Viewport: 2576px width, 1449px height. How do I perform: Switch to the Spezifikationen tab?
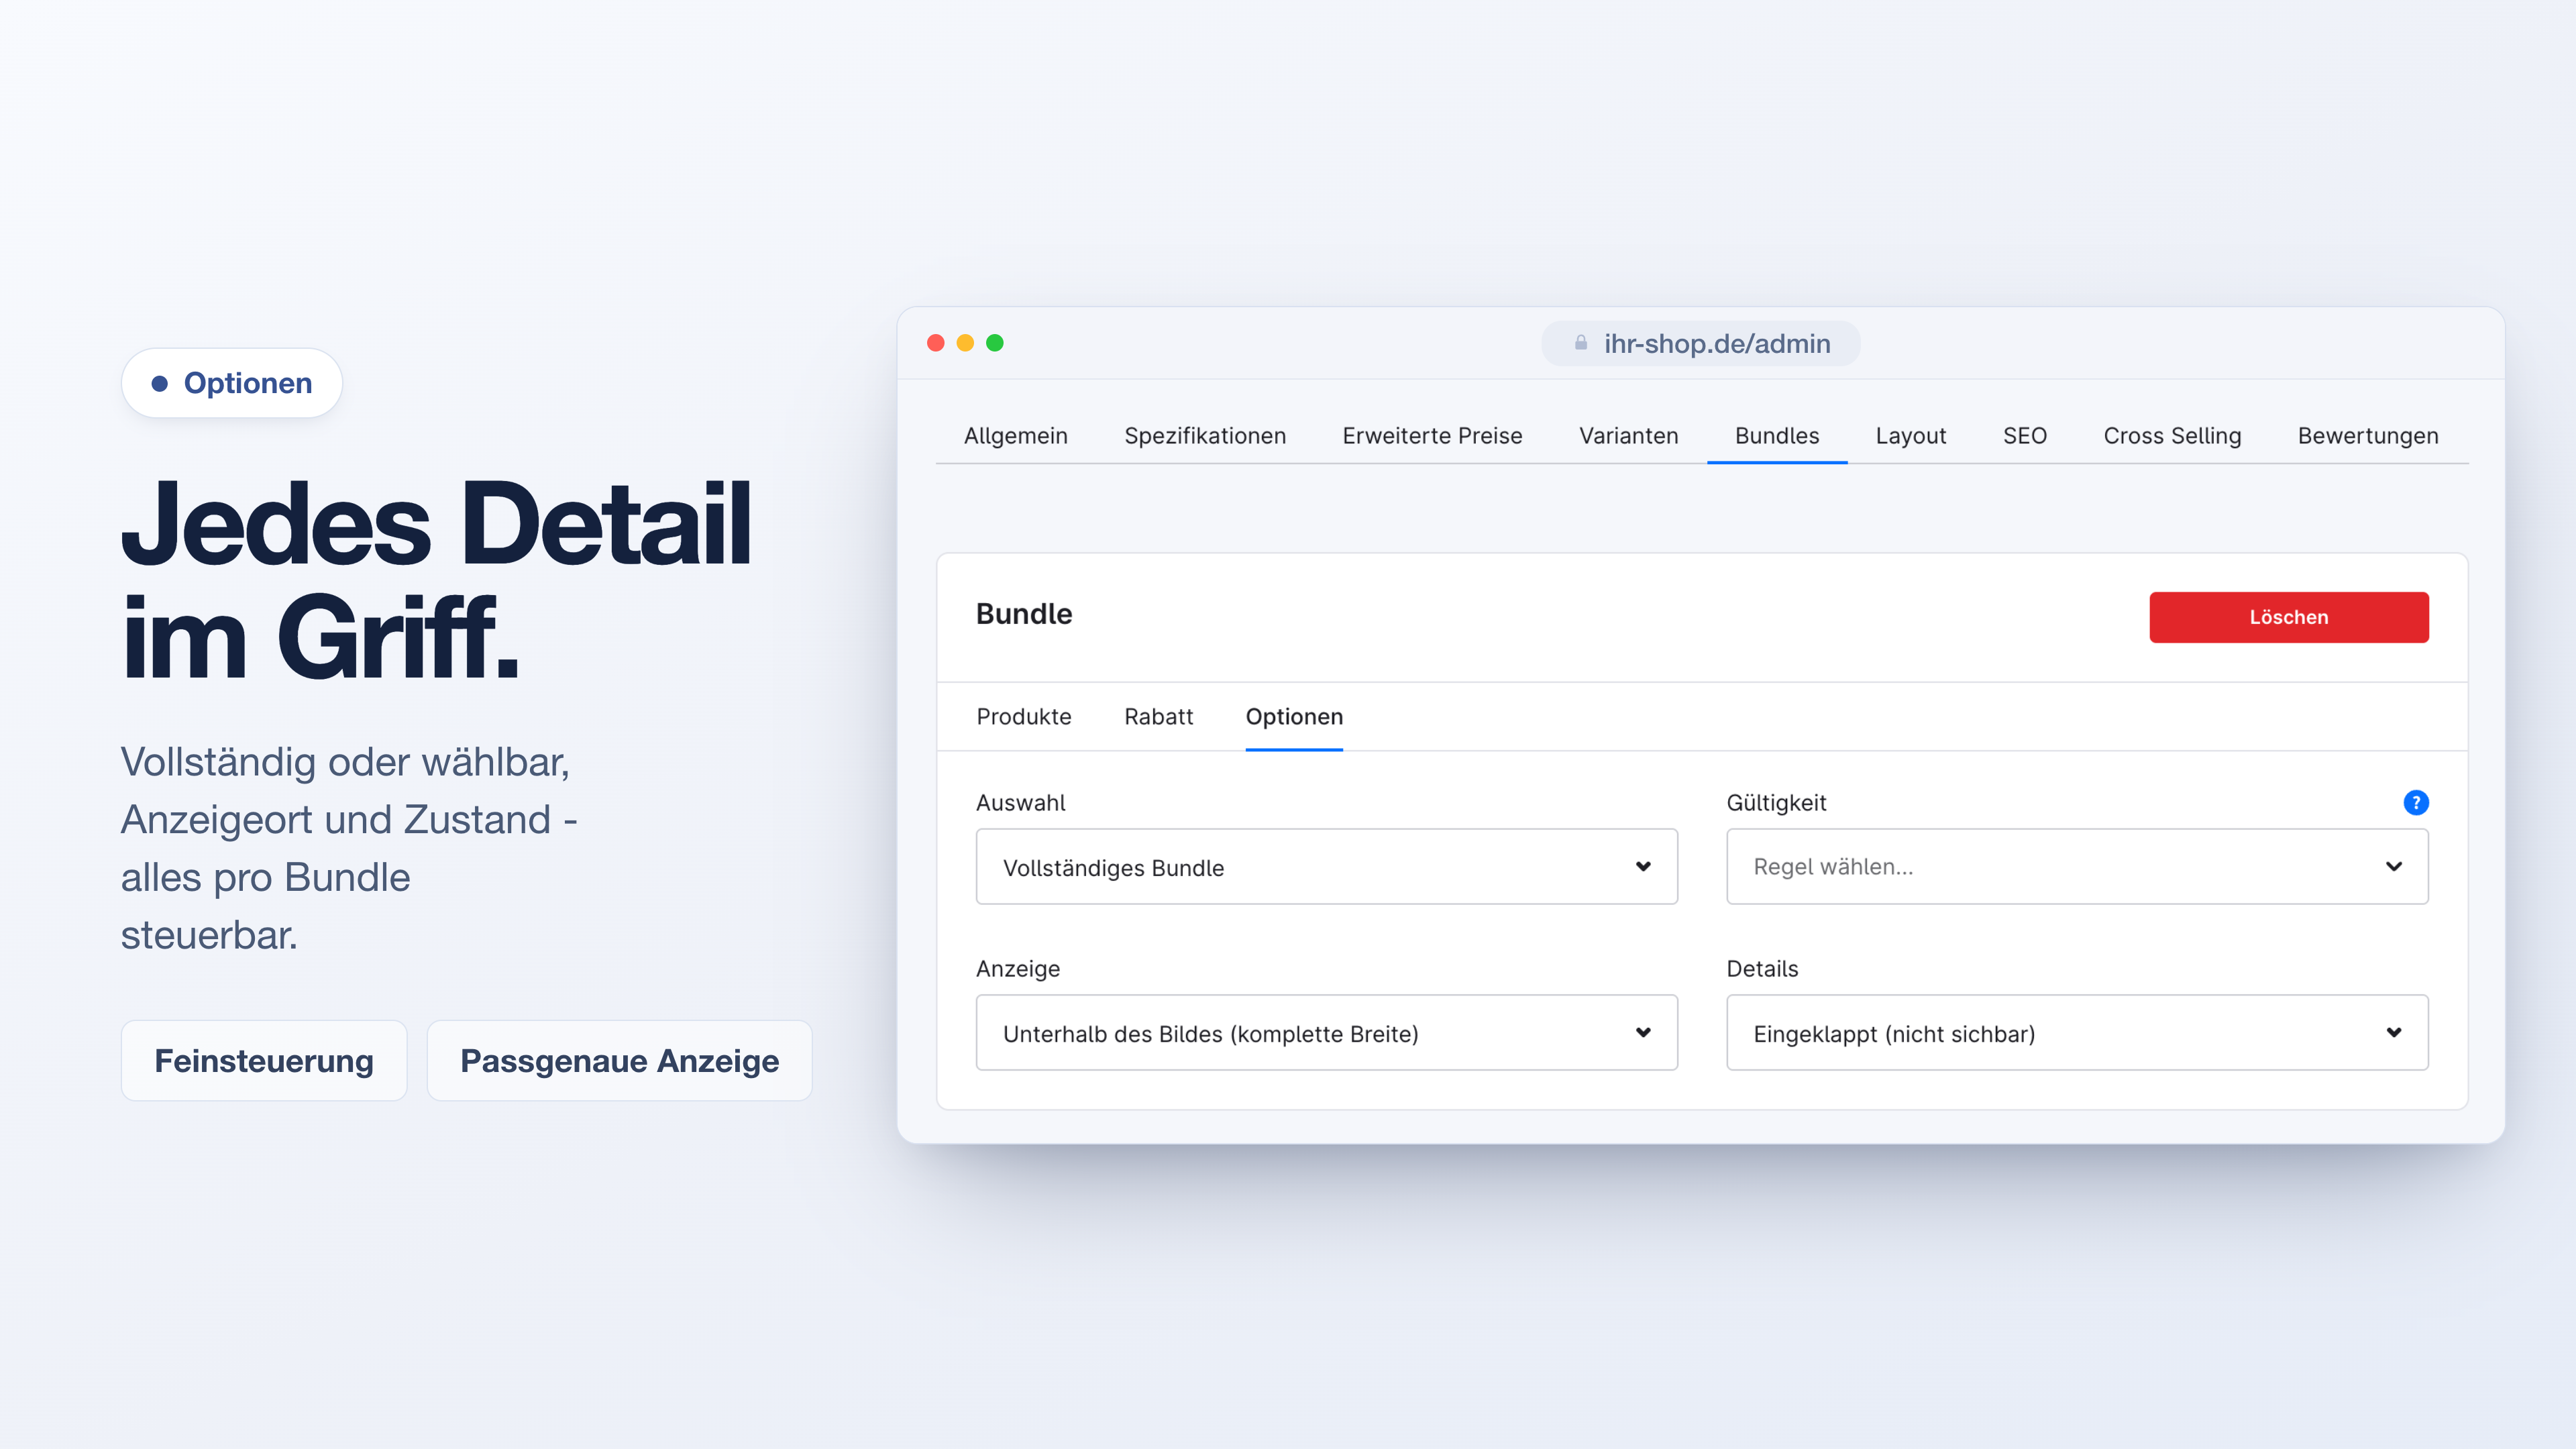(1205, 436)
